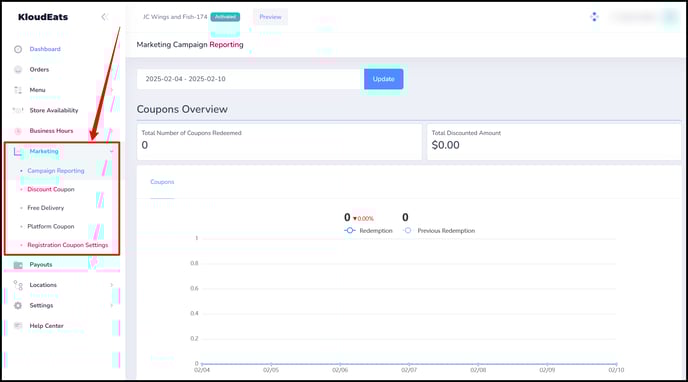Click the Orders icon in sidebar
Viewport: 688px width, 382px height.
coord(18,70)
